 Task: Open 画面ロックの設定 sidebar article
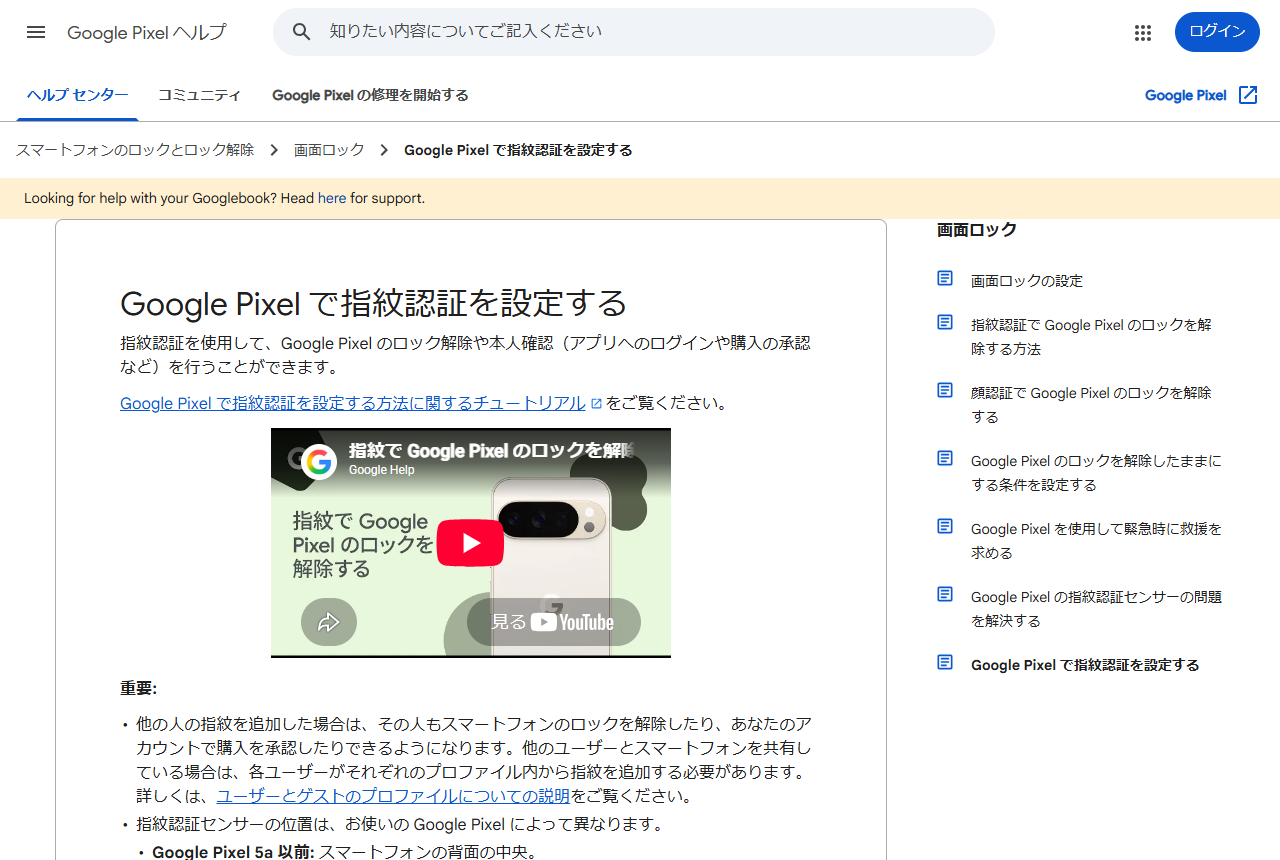[1027, 281]
